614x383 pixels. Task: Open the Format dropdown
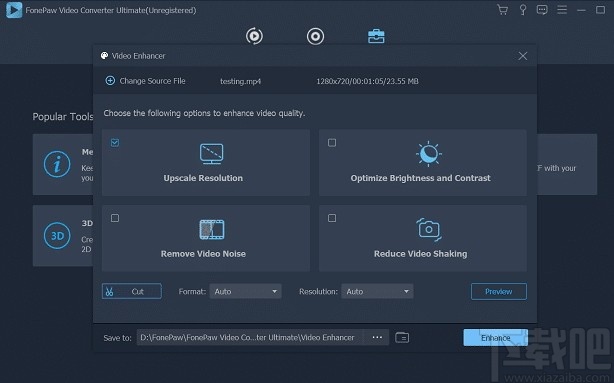(x=245, y=291)
